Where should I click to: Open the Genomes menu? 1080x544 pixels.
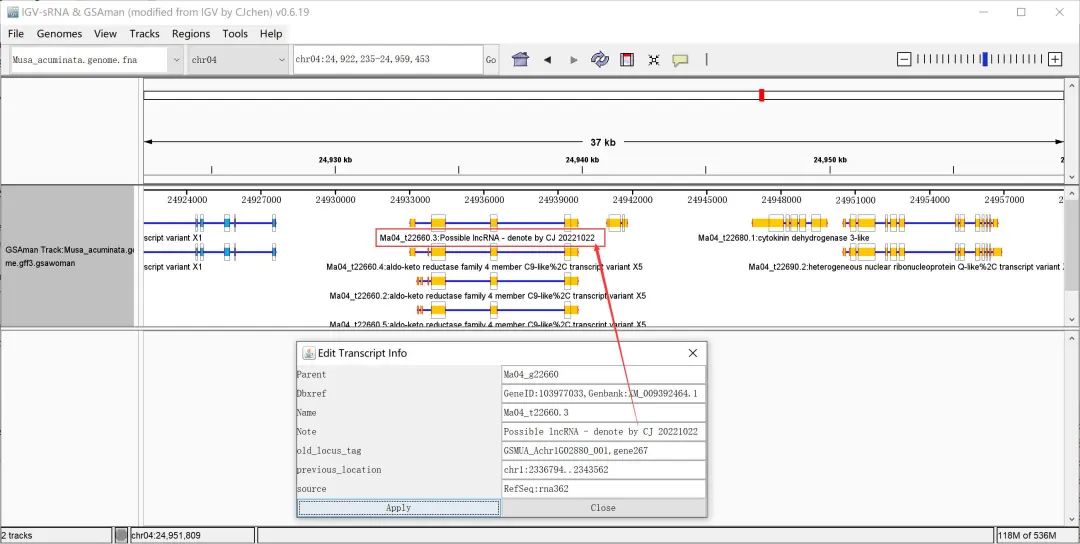pos(59,33)
